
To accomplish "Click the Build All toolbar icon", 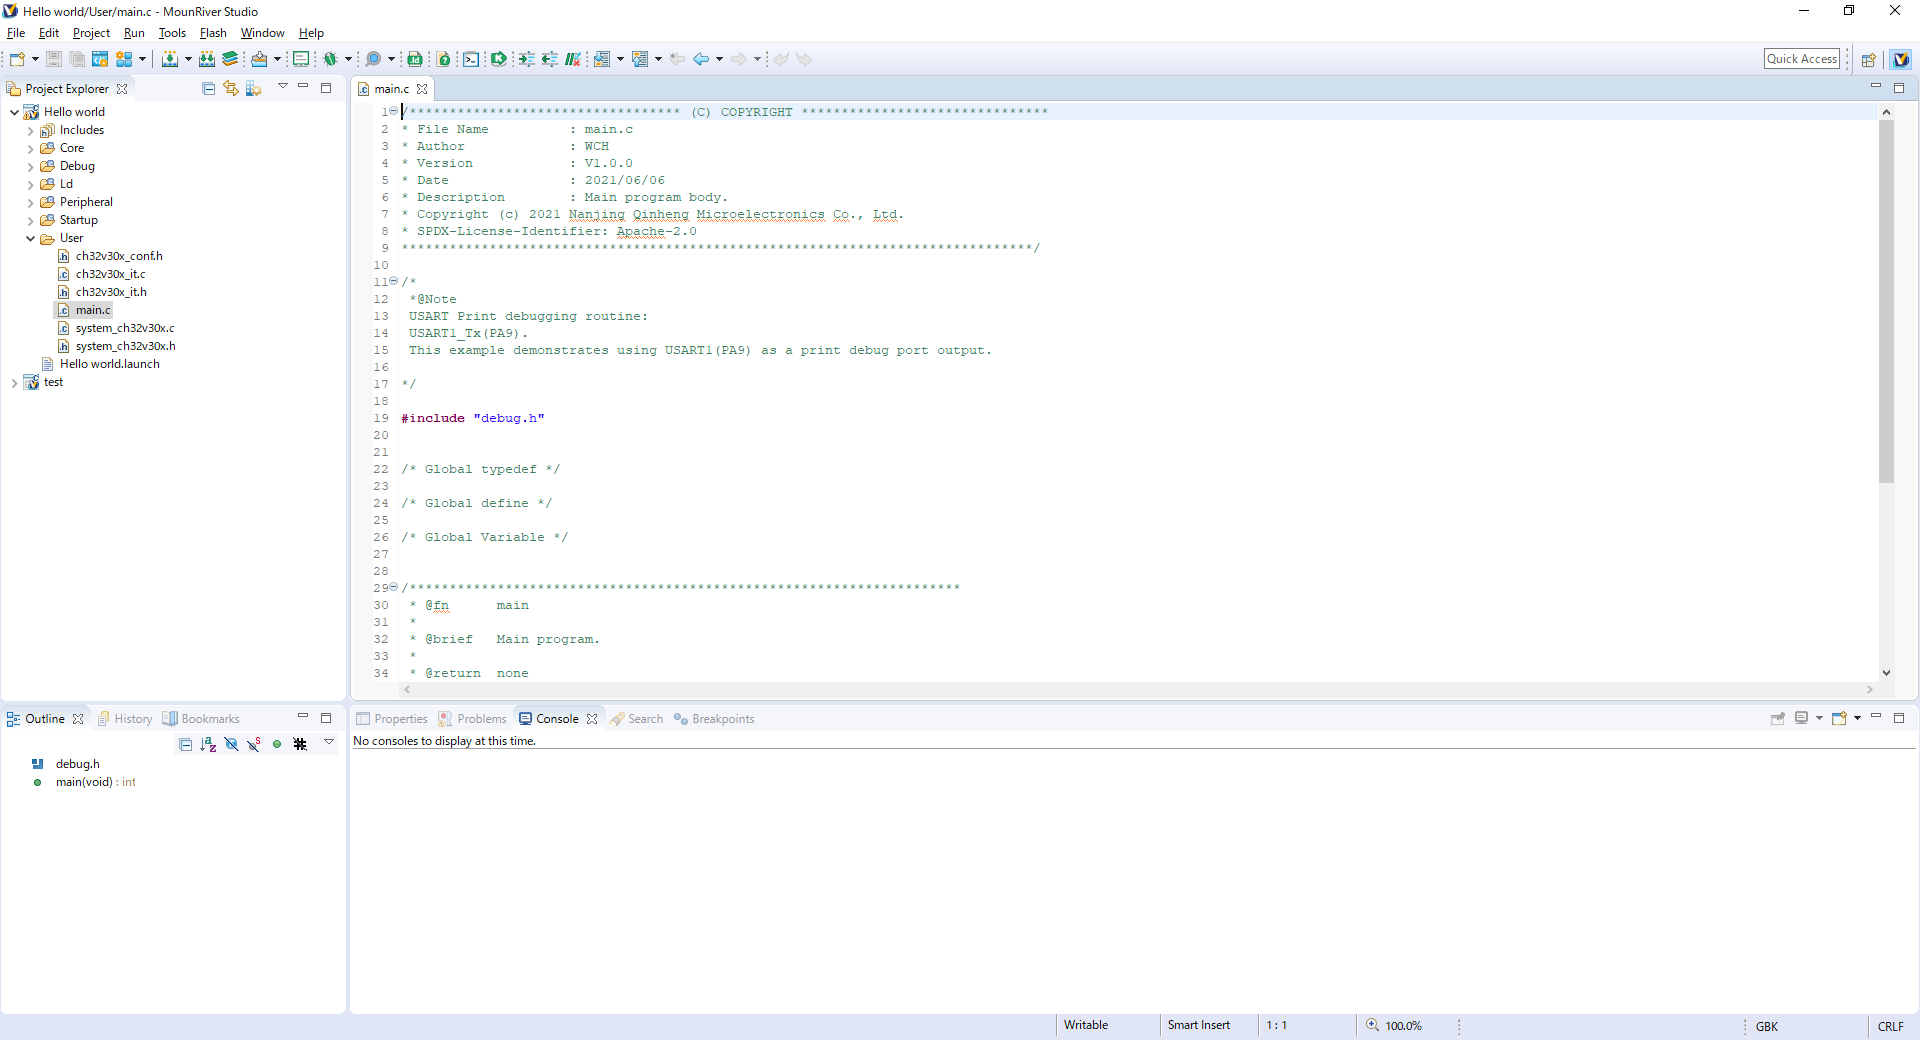I will 207,59.
